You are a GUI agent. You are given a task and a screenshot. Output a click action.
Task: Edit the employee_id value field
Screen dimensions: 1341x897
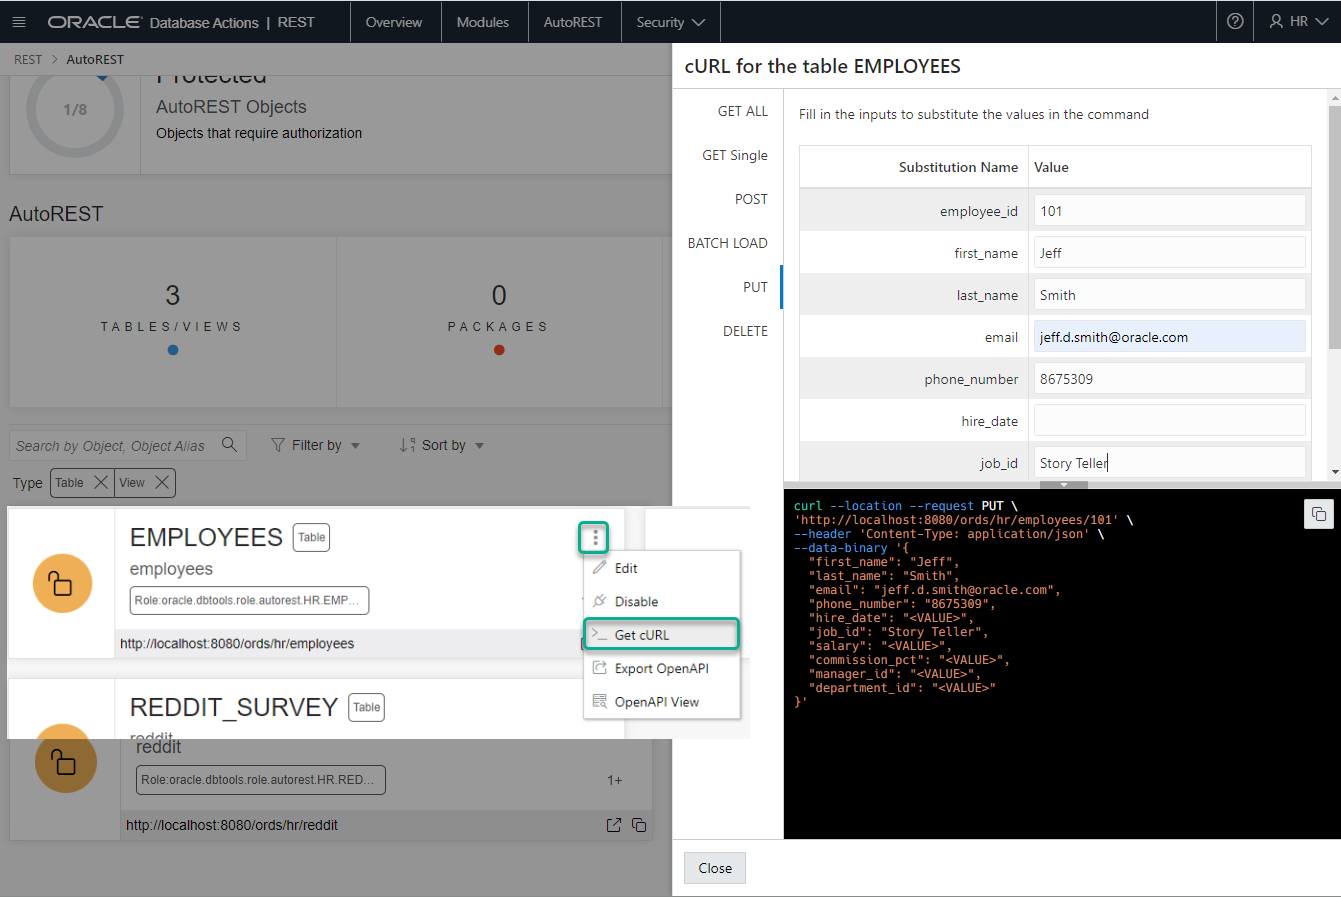click(x=1169, y=211)
